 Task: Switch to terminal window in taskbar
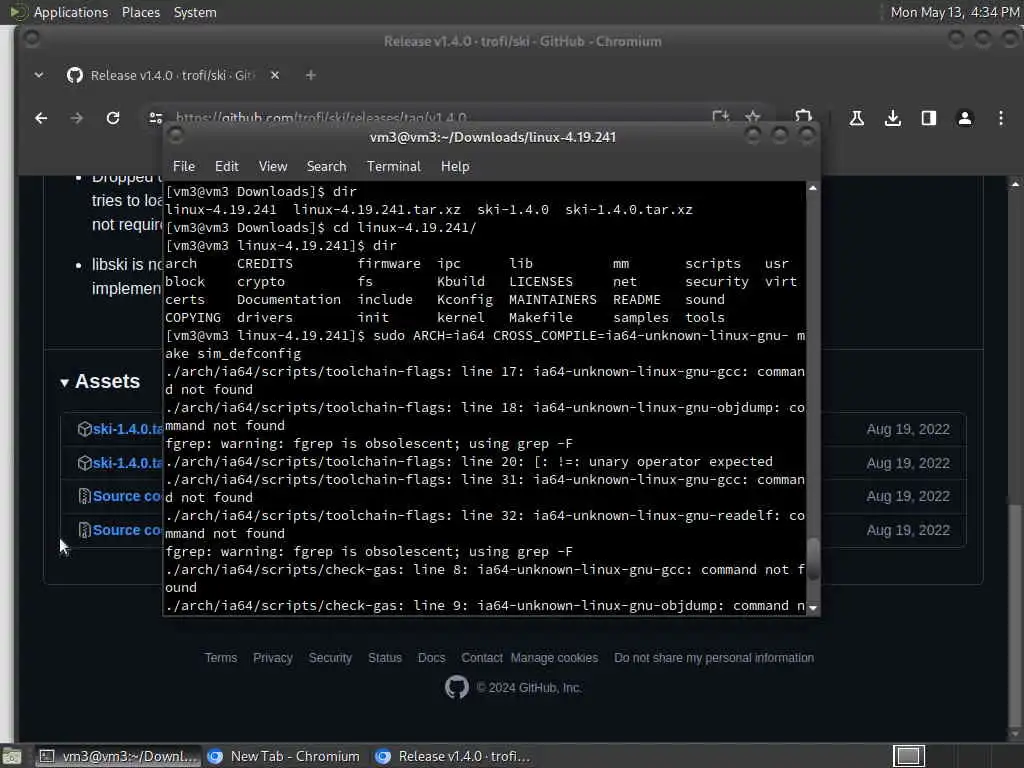(118, 756)
